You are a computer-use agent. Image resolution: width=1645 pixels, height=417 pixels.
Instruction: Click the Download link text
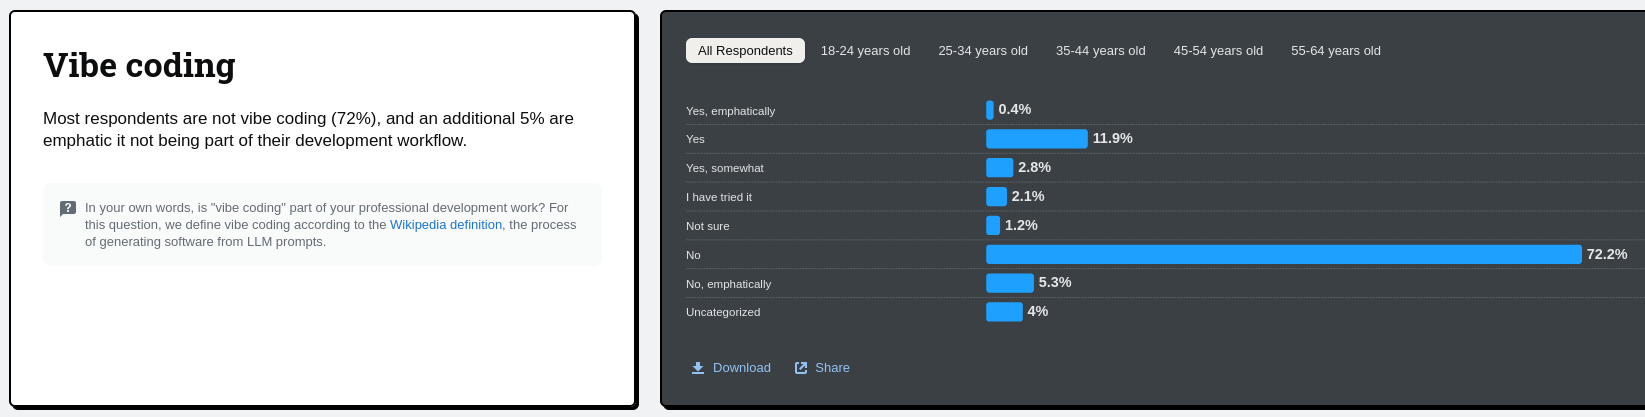coord(742,368)
